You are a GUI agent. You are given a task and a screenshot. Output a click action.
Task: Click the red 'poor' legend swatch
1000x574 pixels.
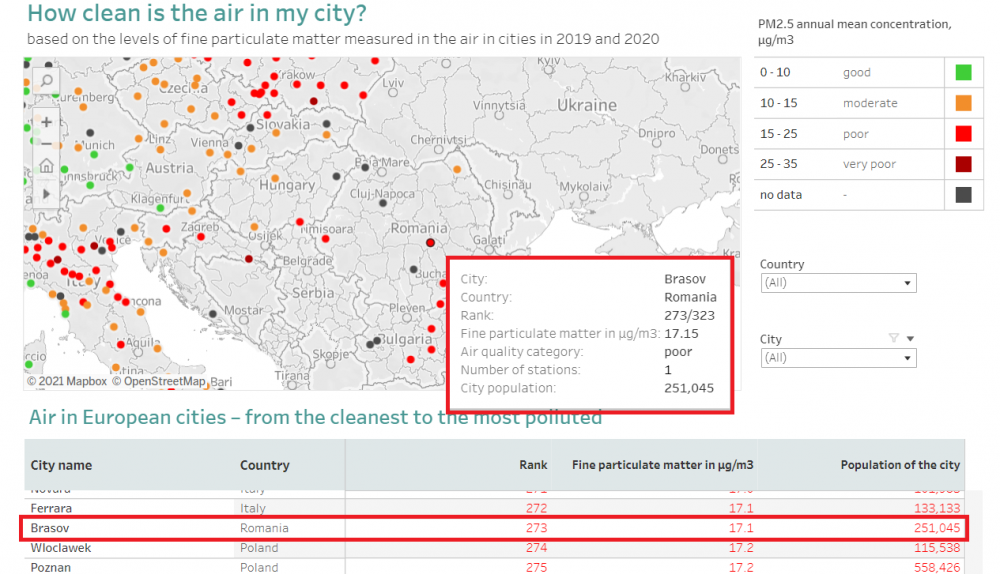click(x=963, y=134)
